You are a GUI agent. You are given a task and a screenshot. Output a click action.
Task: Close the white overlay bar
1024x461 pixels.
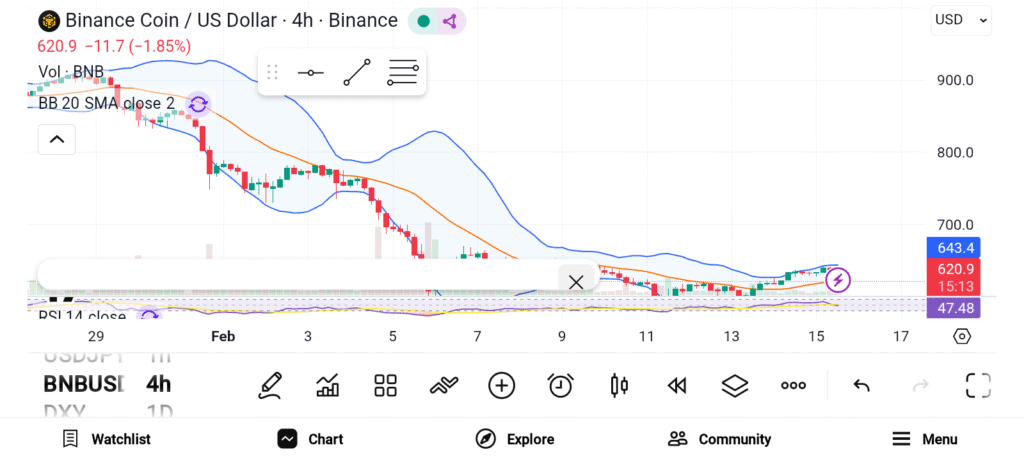tap(576, 281)
